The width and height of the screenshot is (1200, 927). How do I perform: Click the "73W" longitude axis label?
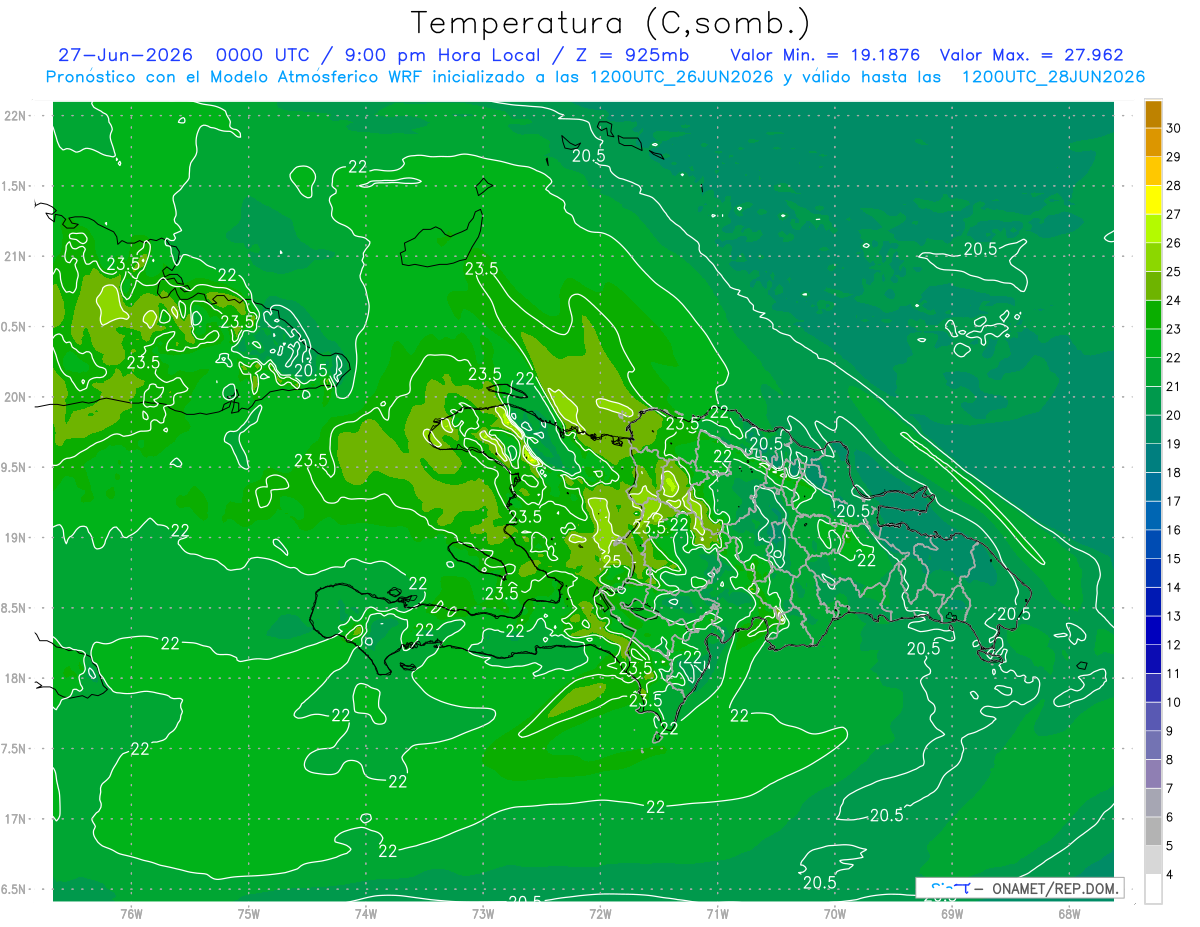[x=483, y=913]
